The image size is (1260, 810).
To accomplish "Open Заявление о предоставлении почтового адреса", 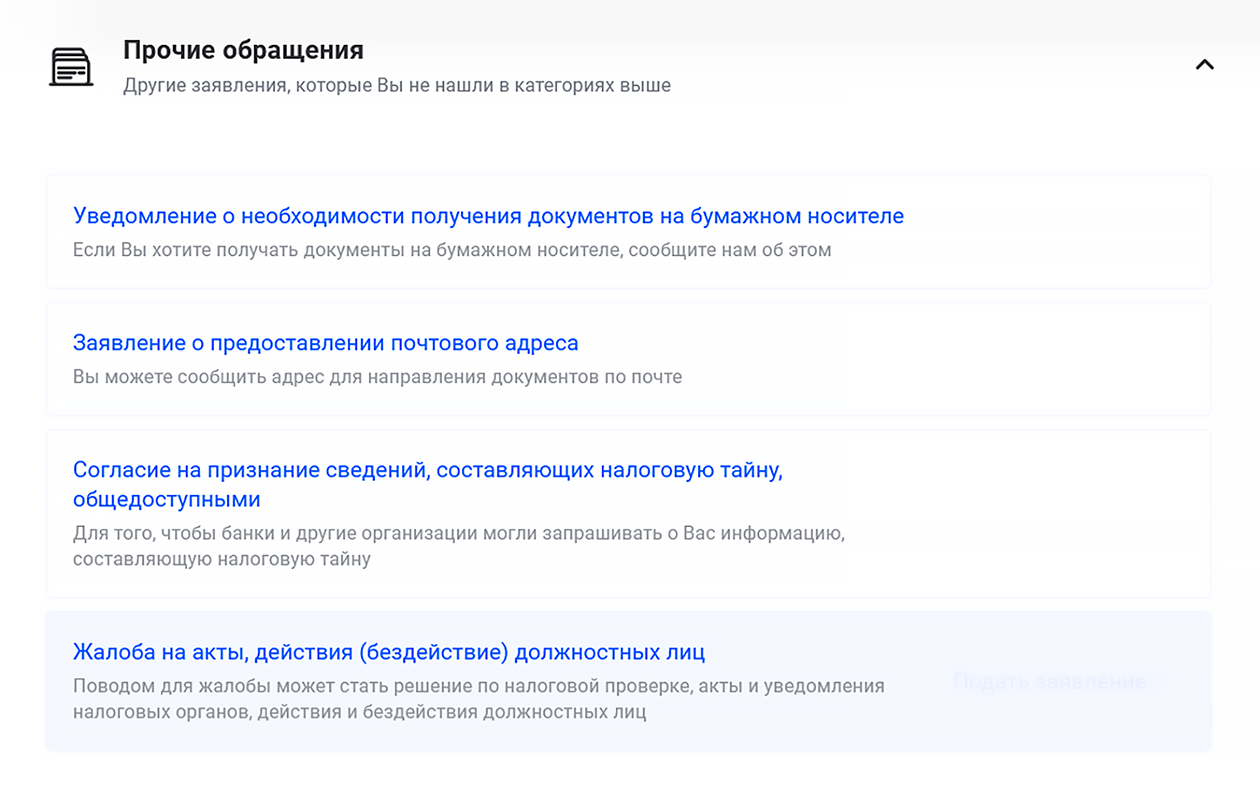I will tap(326, 343).
